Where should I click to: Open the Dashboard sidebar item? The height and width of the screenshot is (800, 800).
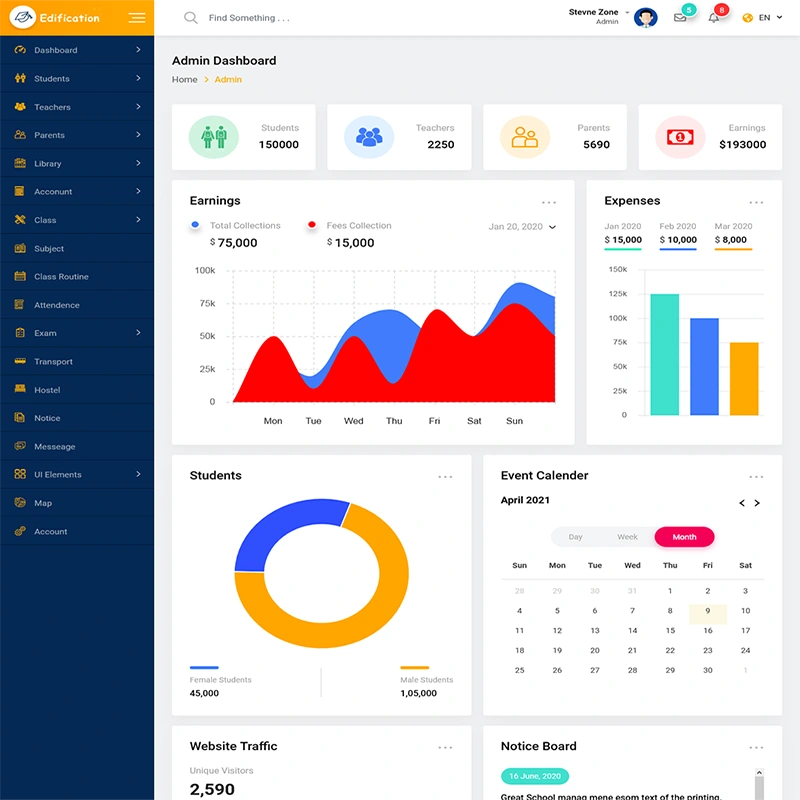point(56,49)
